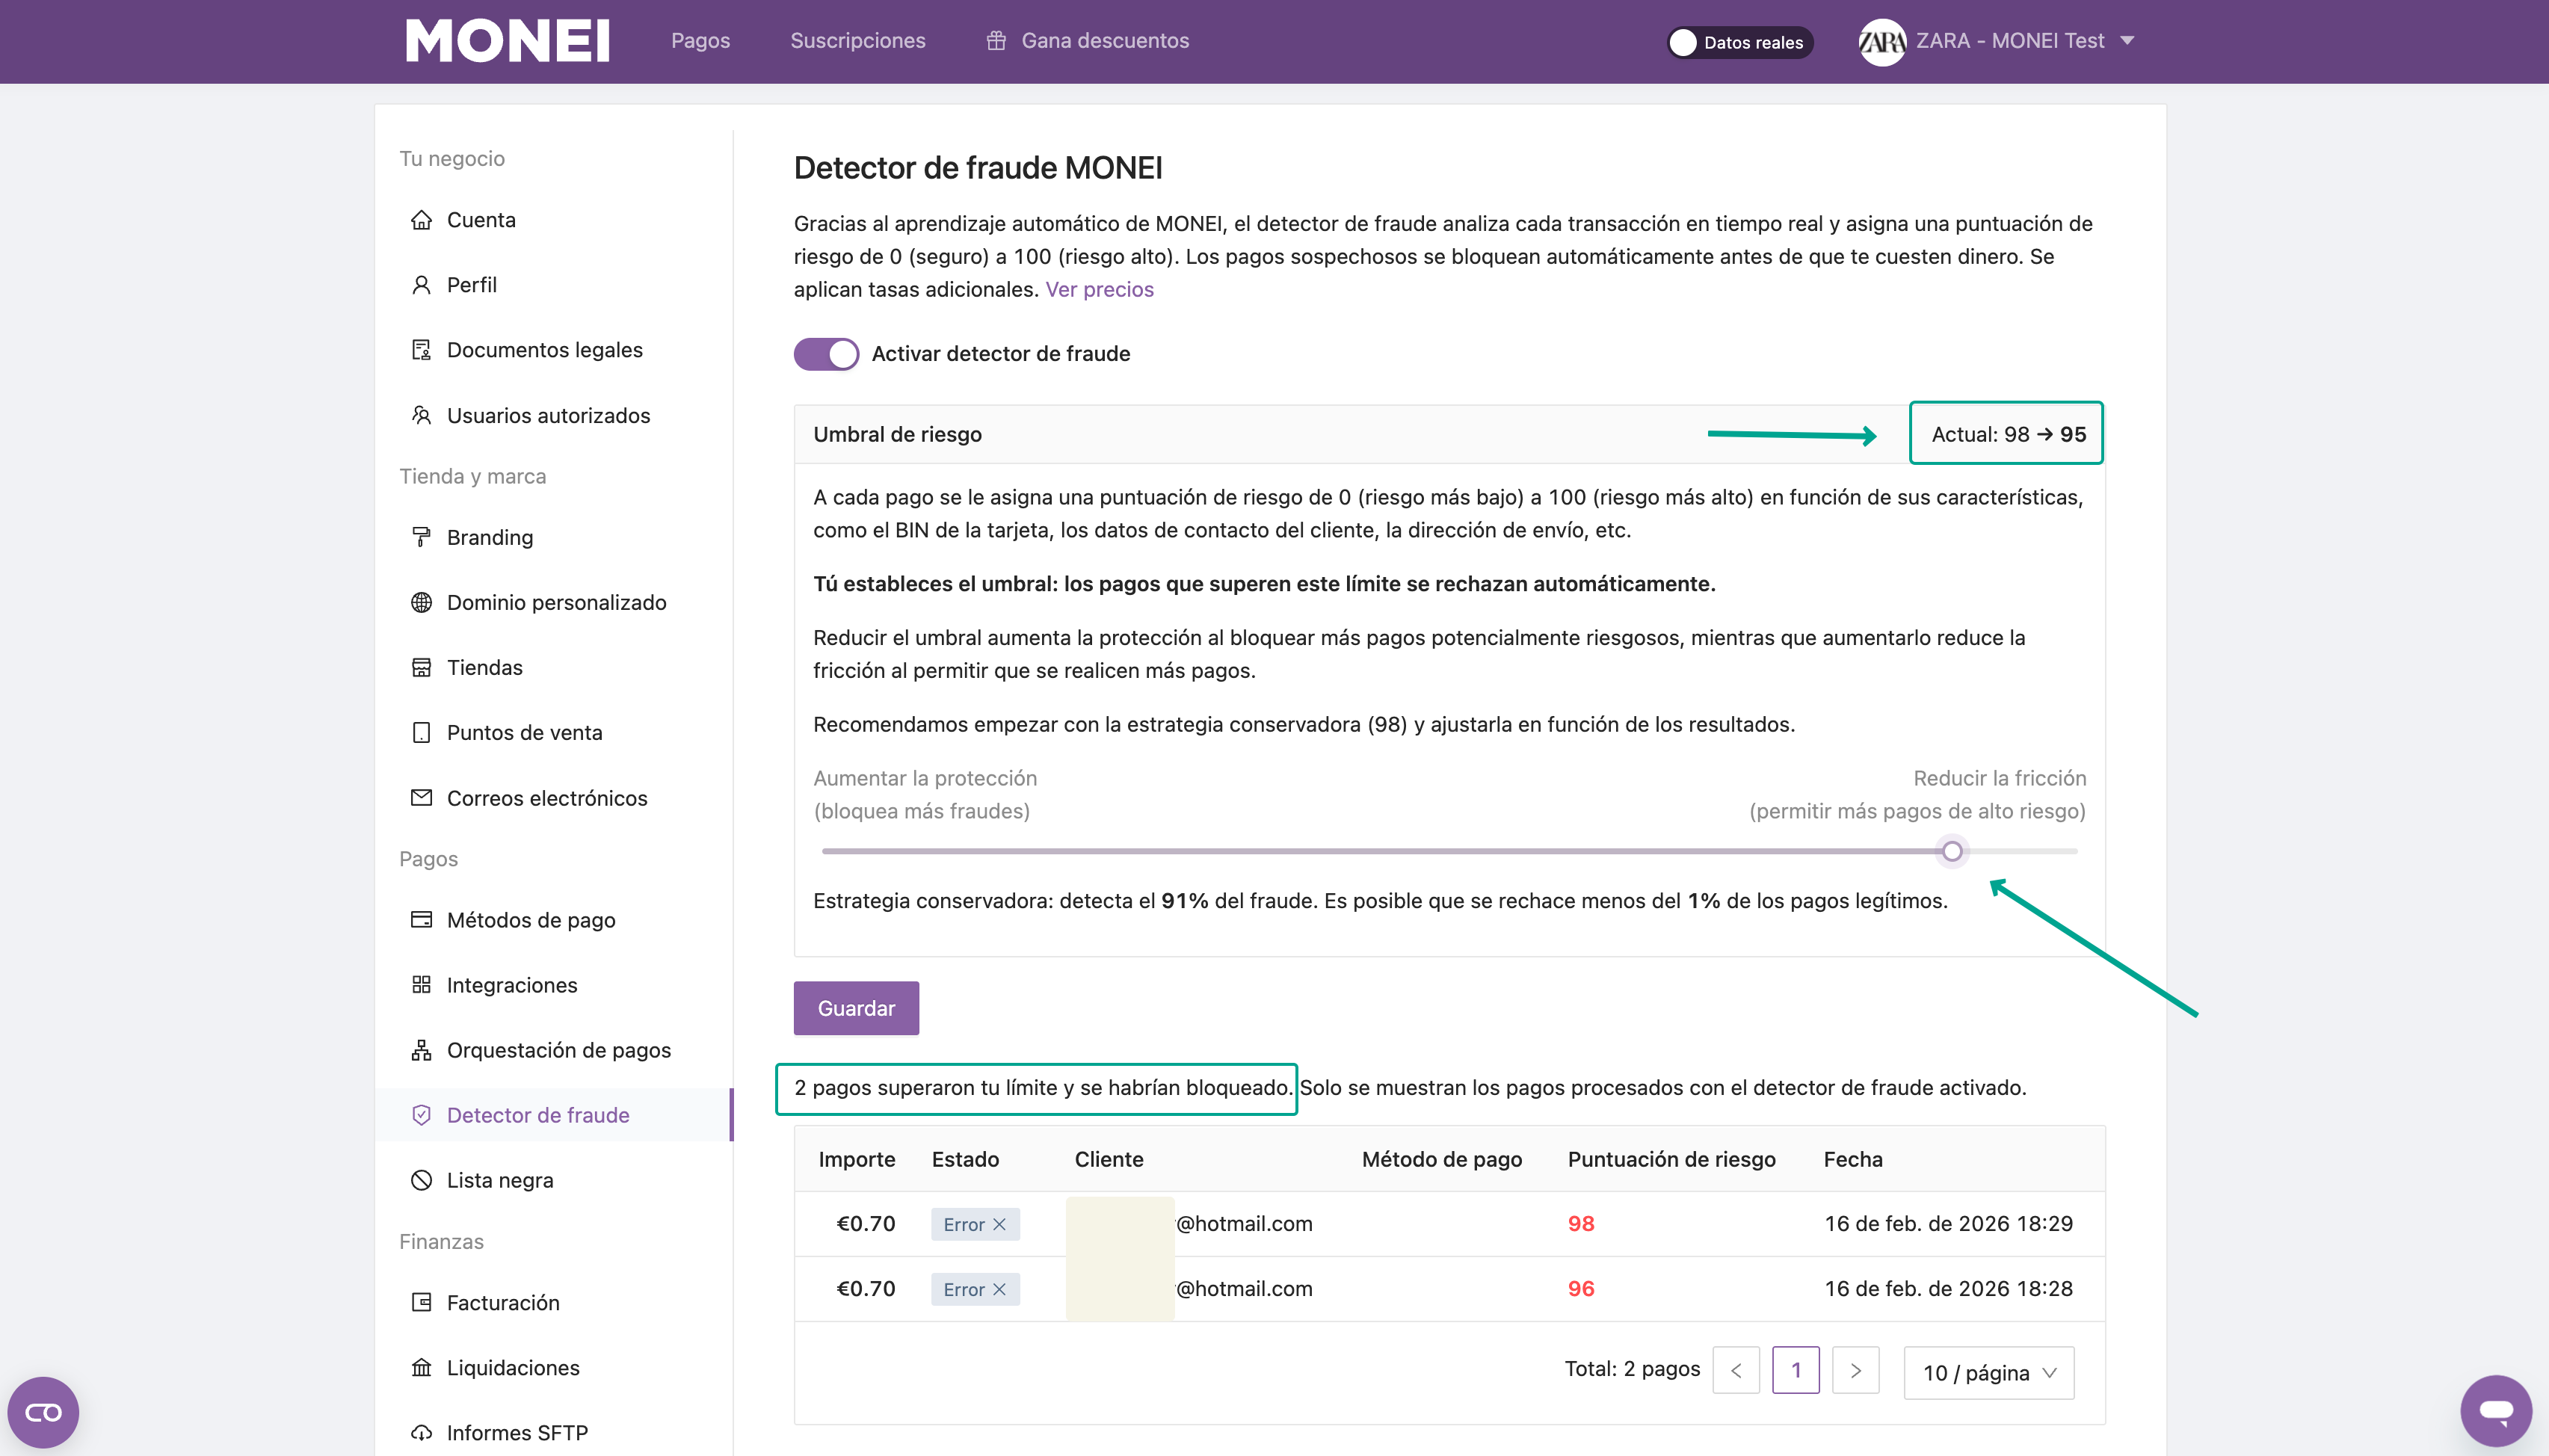
Task: Click the Documentos legales document icon
Action: [x=421, y=350]
